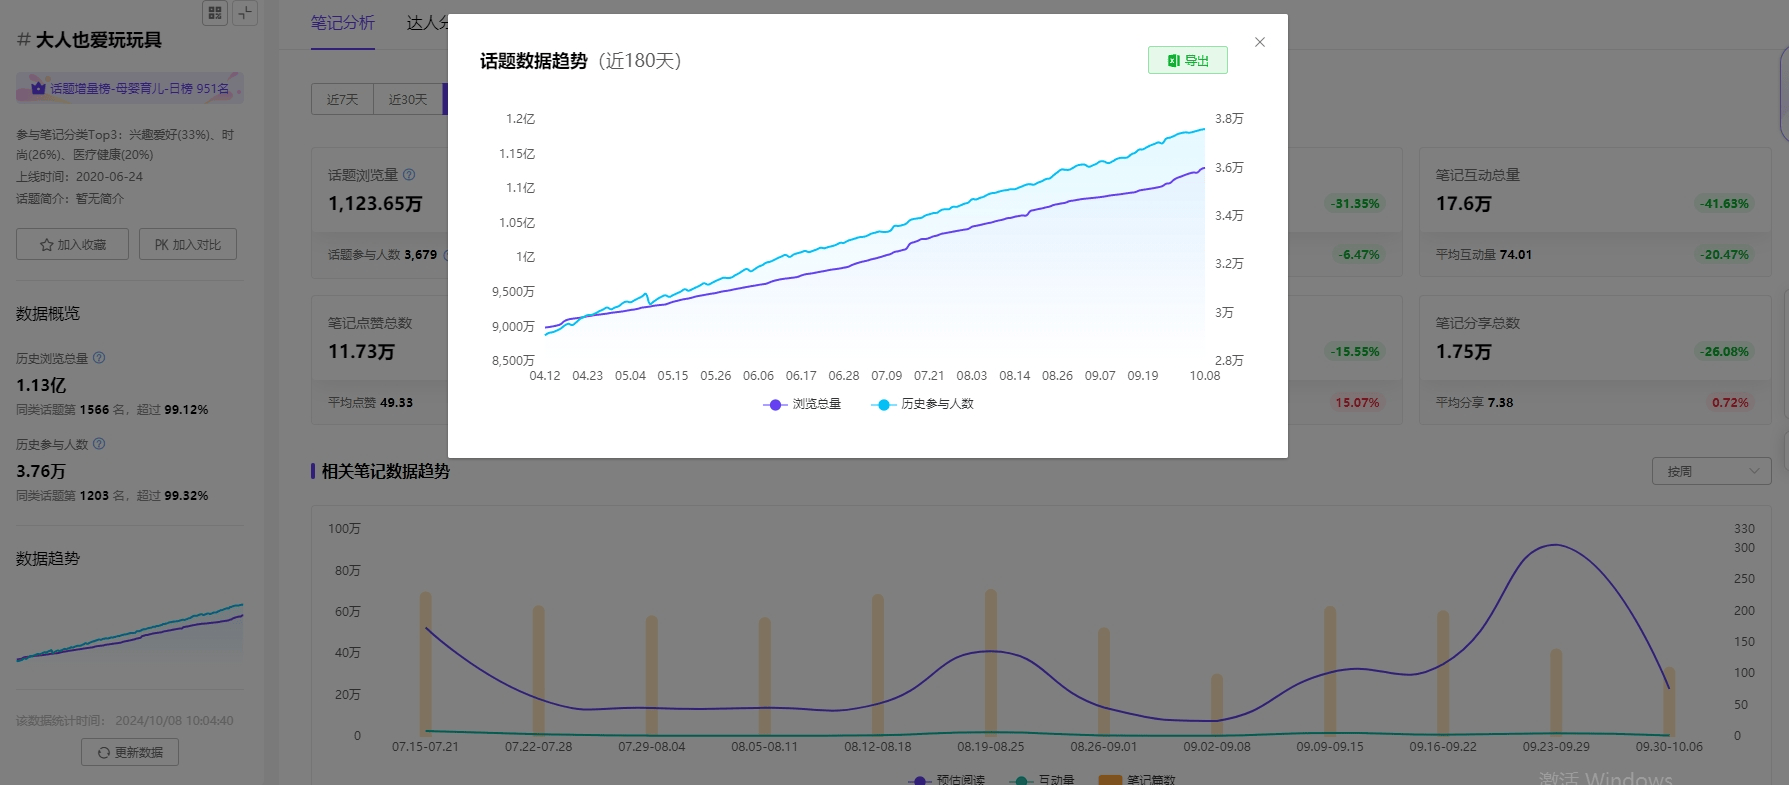
Task: Click help icon beside 话题浏览量
Action: 409,175
